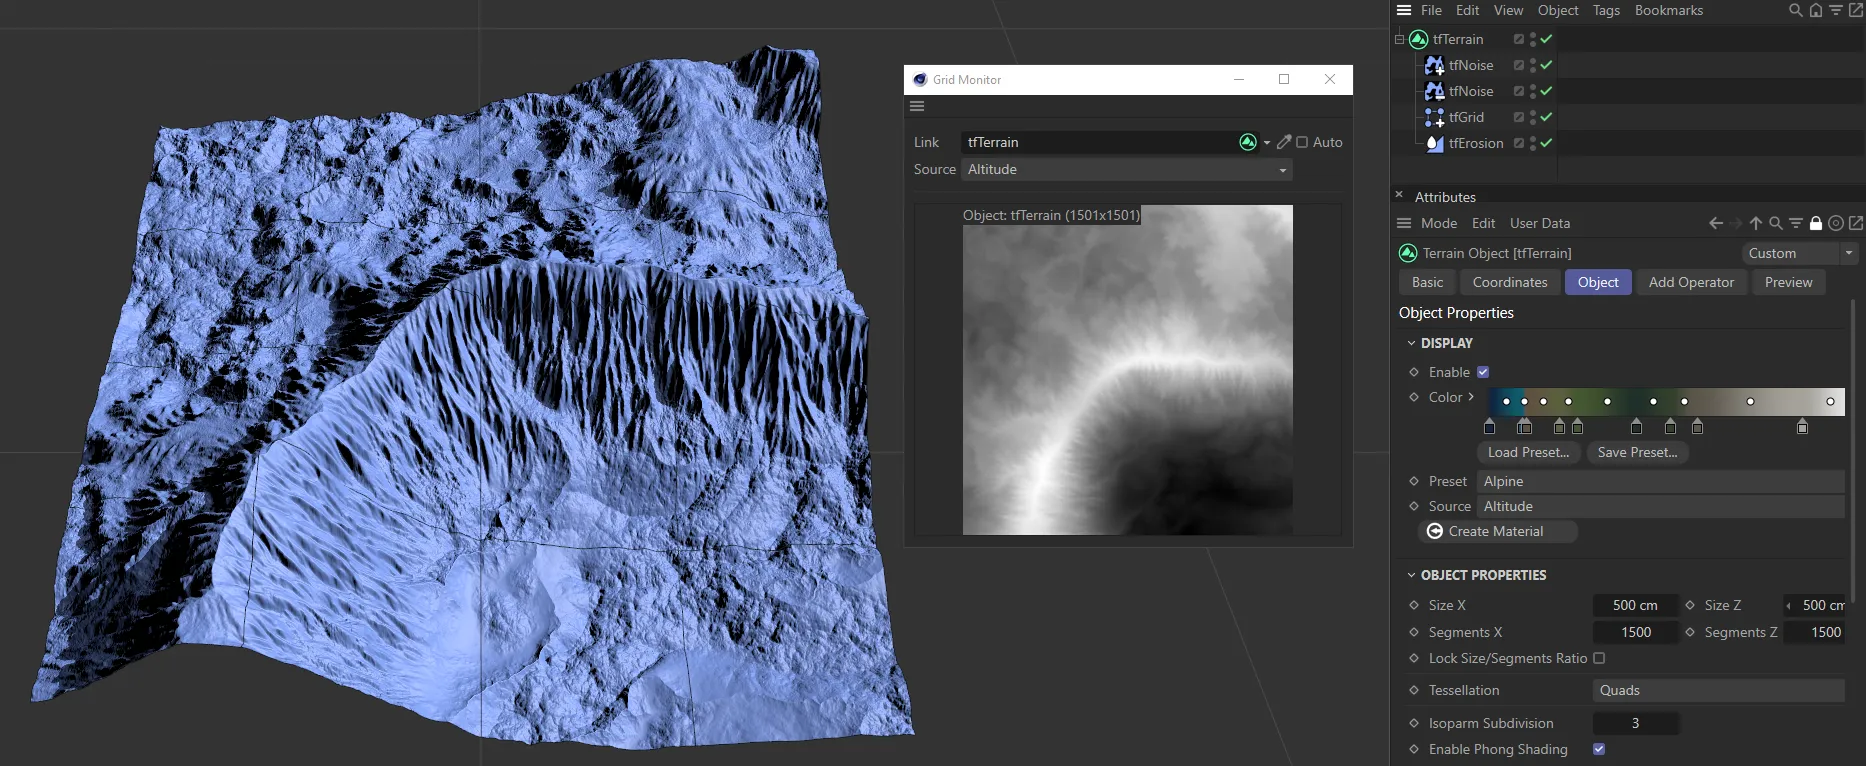The width and height of the screenshot is (1866, 766).
Task: Click the Segments X value field
Action: point(1635,632)
